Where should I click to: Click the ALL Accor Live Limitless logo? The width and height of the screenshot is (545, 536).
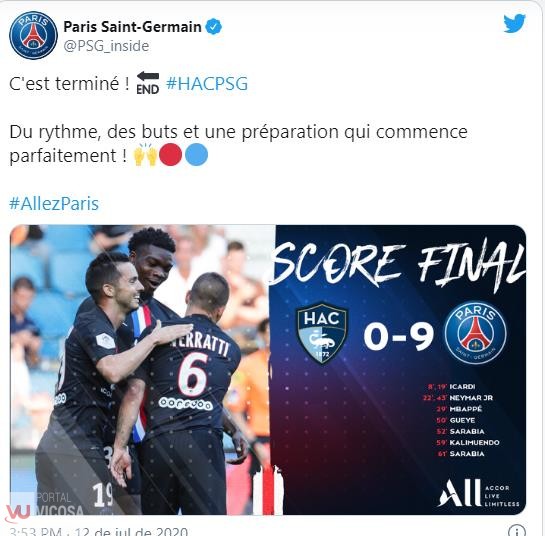[x=479, y=493]
